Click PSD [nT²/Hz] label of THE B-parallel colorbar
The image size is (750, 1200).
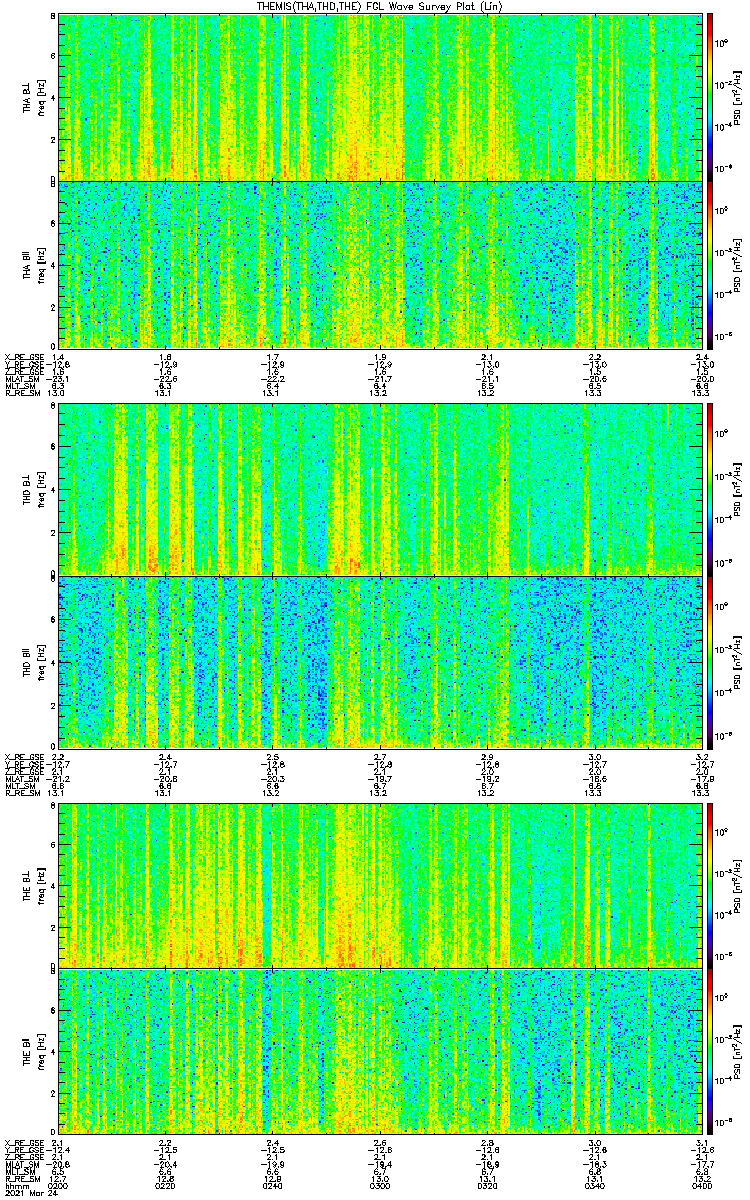737,1053
